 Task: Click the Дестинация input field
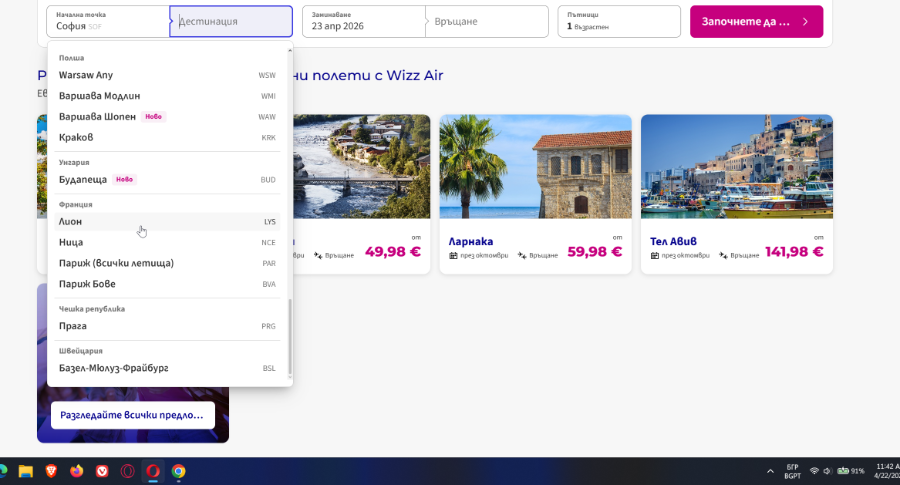pos(231,21)
